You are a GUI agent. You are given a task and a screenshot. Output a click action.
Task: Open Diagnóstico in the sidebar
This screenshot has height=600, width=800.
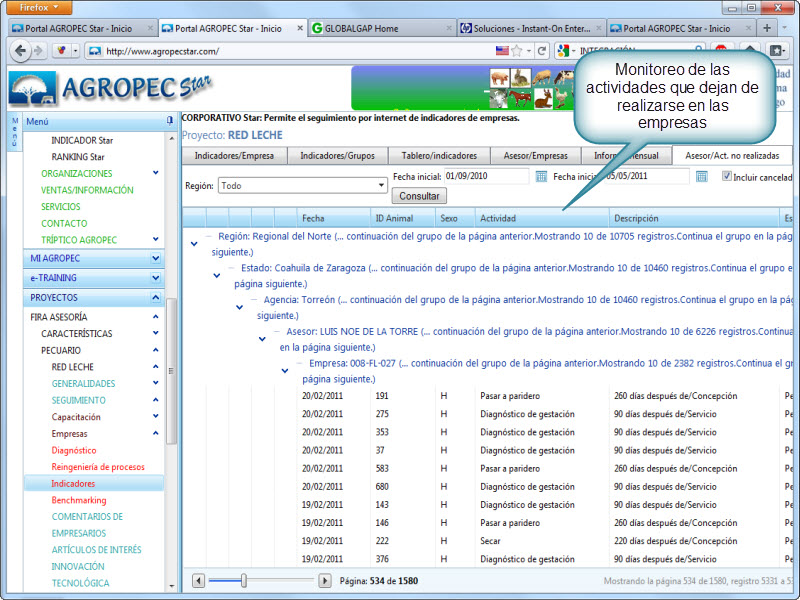tap(73, 450)
